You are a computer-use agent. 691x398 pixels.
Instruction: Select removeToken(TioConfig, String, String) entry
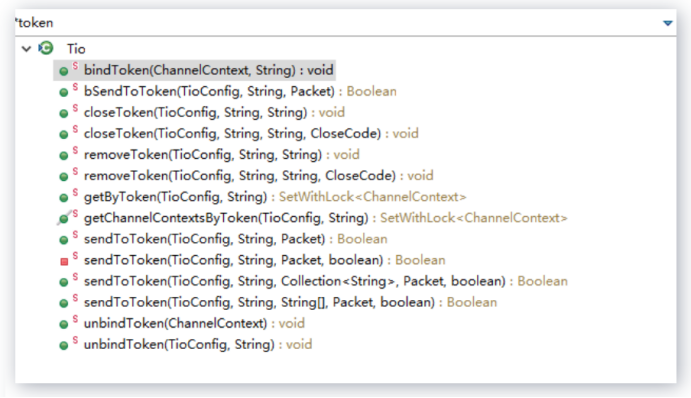click(x=222, y=155)
